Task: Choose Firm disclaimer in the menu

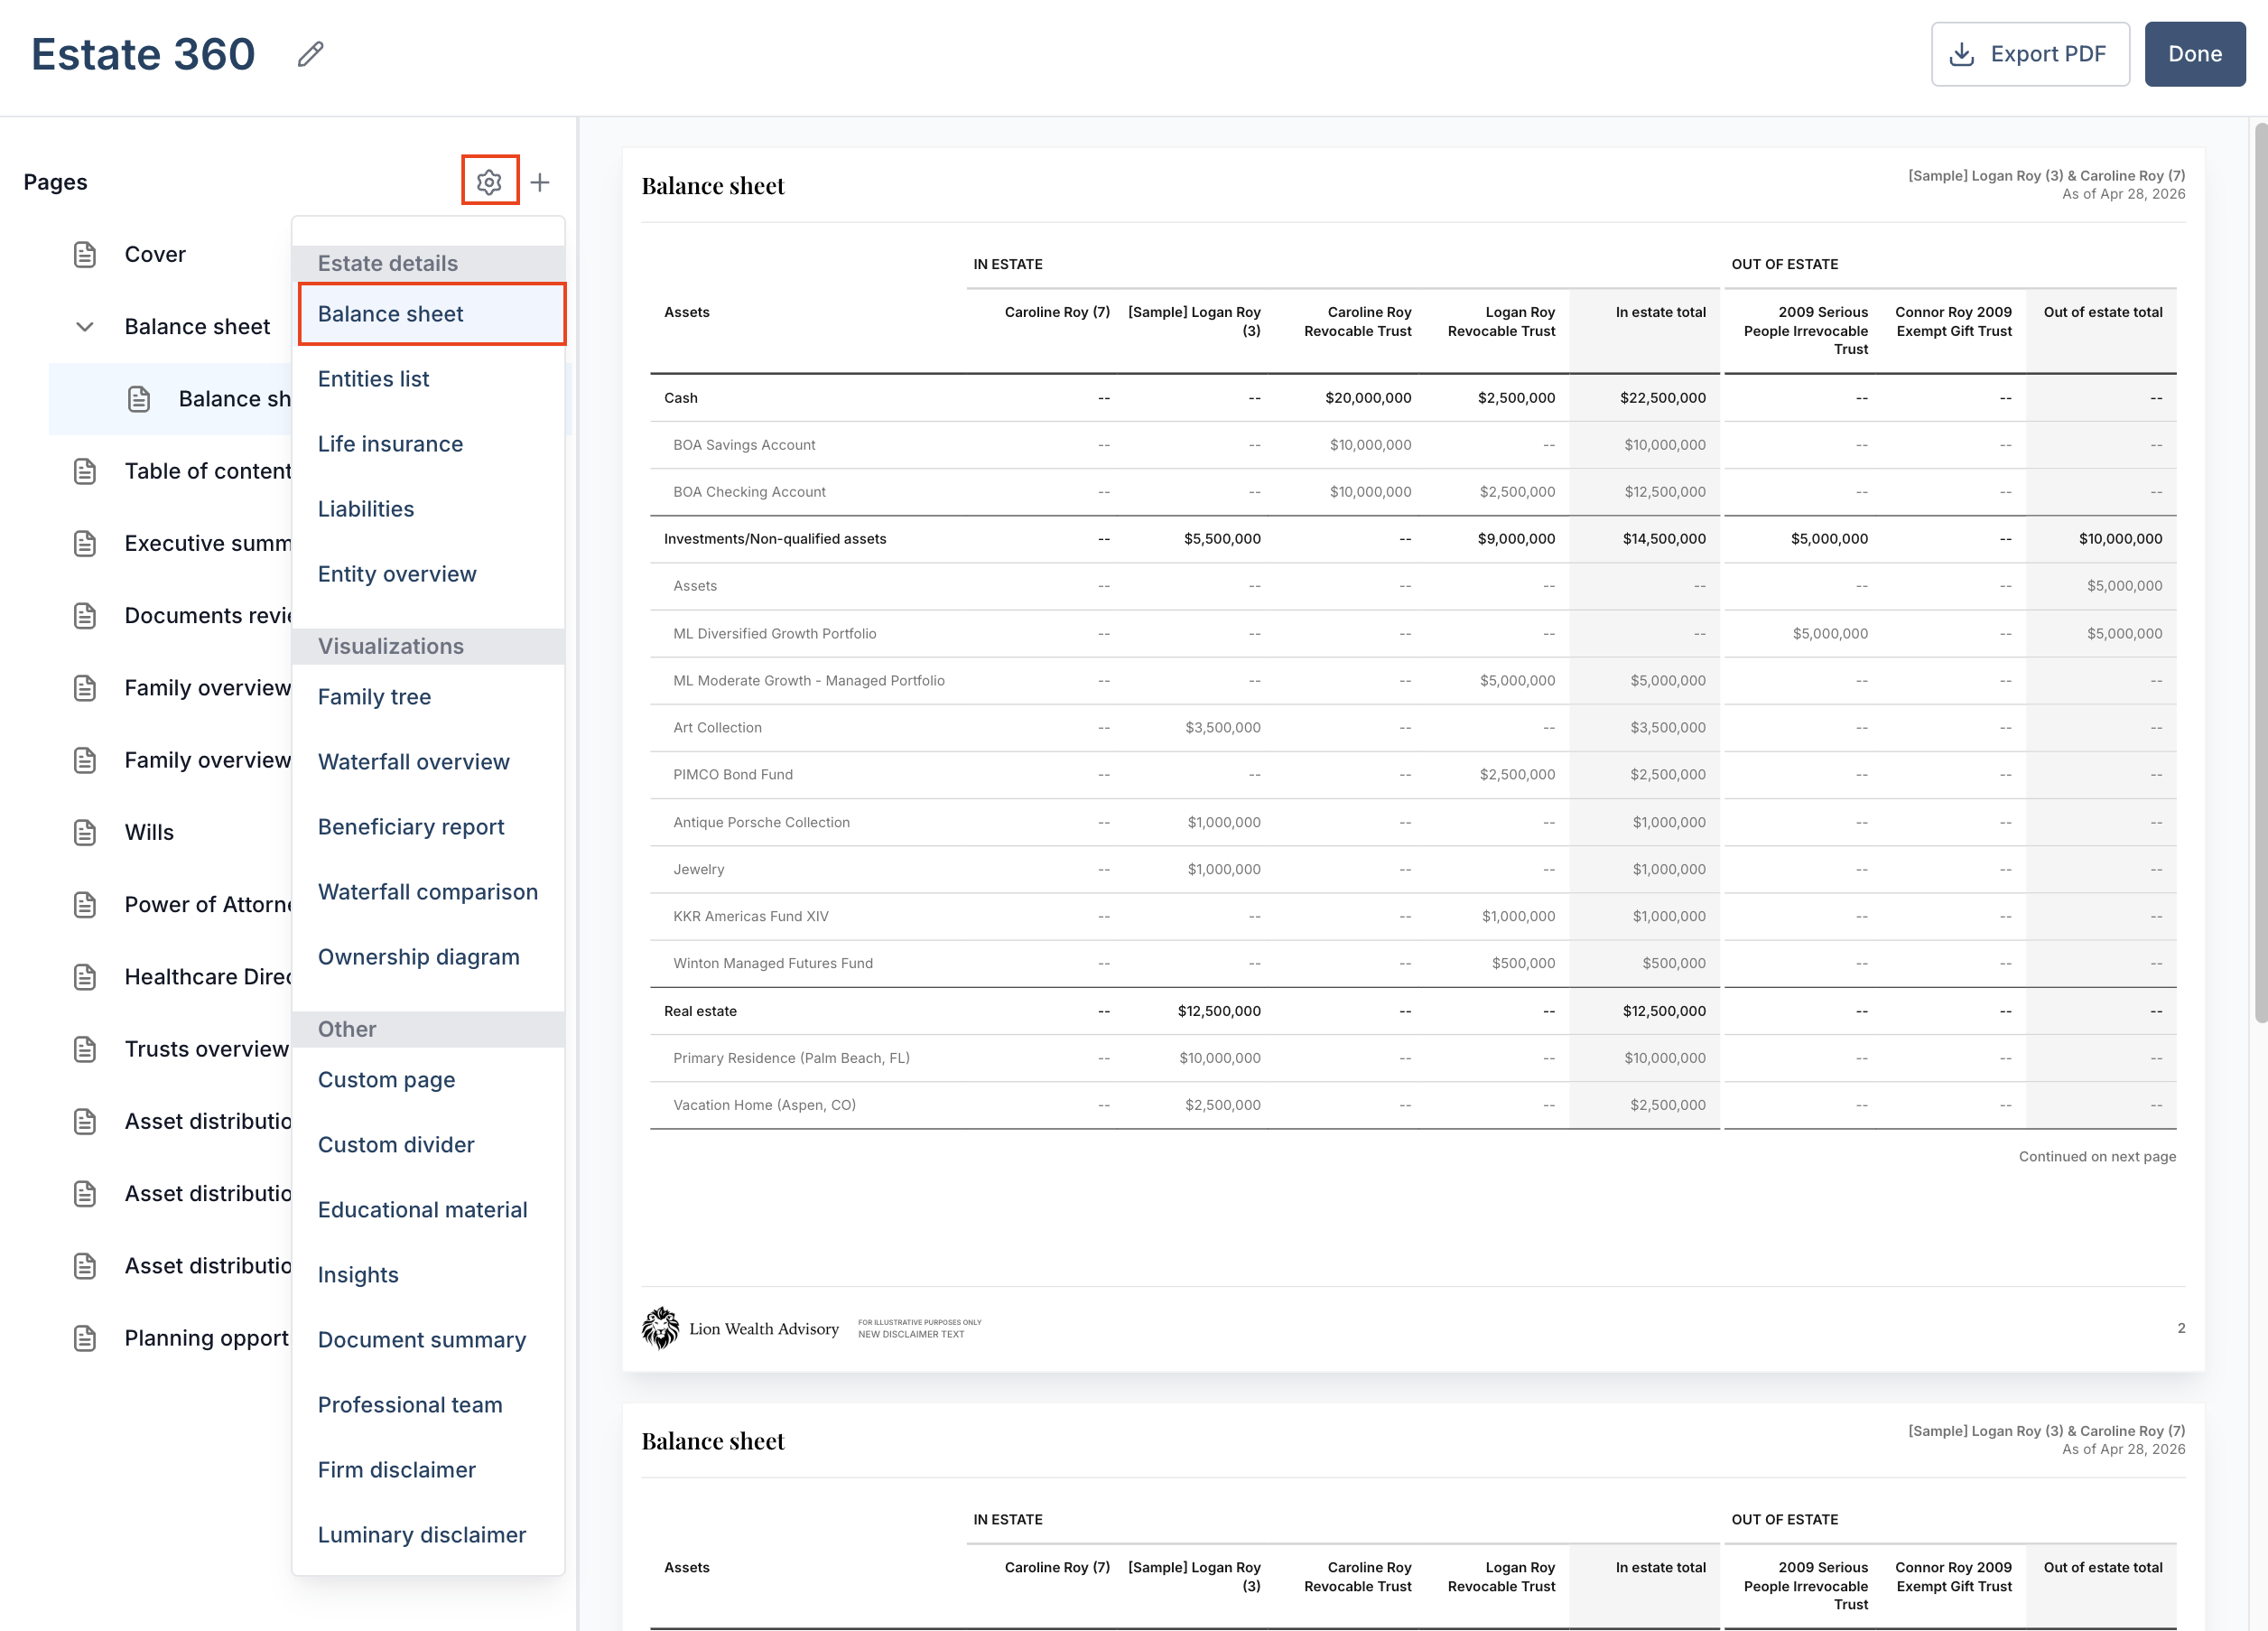Action: click(428, 1470)
